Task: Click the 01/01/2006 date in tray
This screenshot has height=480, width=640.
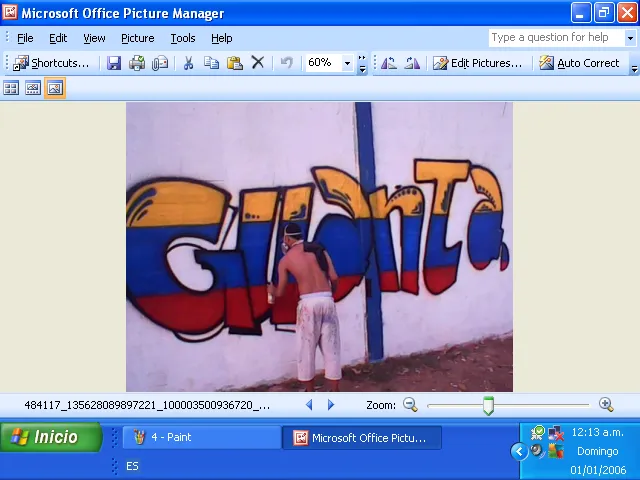Action: pyautogui.click(x=598, y=470)
